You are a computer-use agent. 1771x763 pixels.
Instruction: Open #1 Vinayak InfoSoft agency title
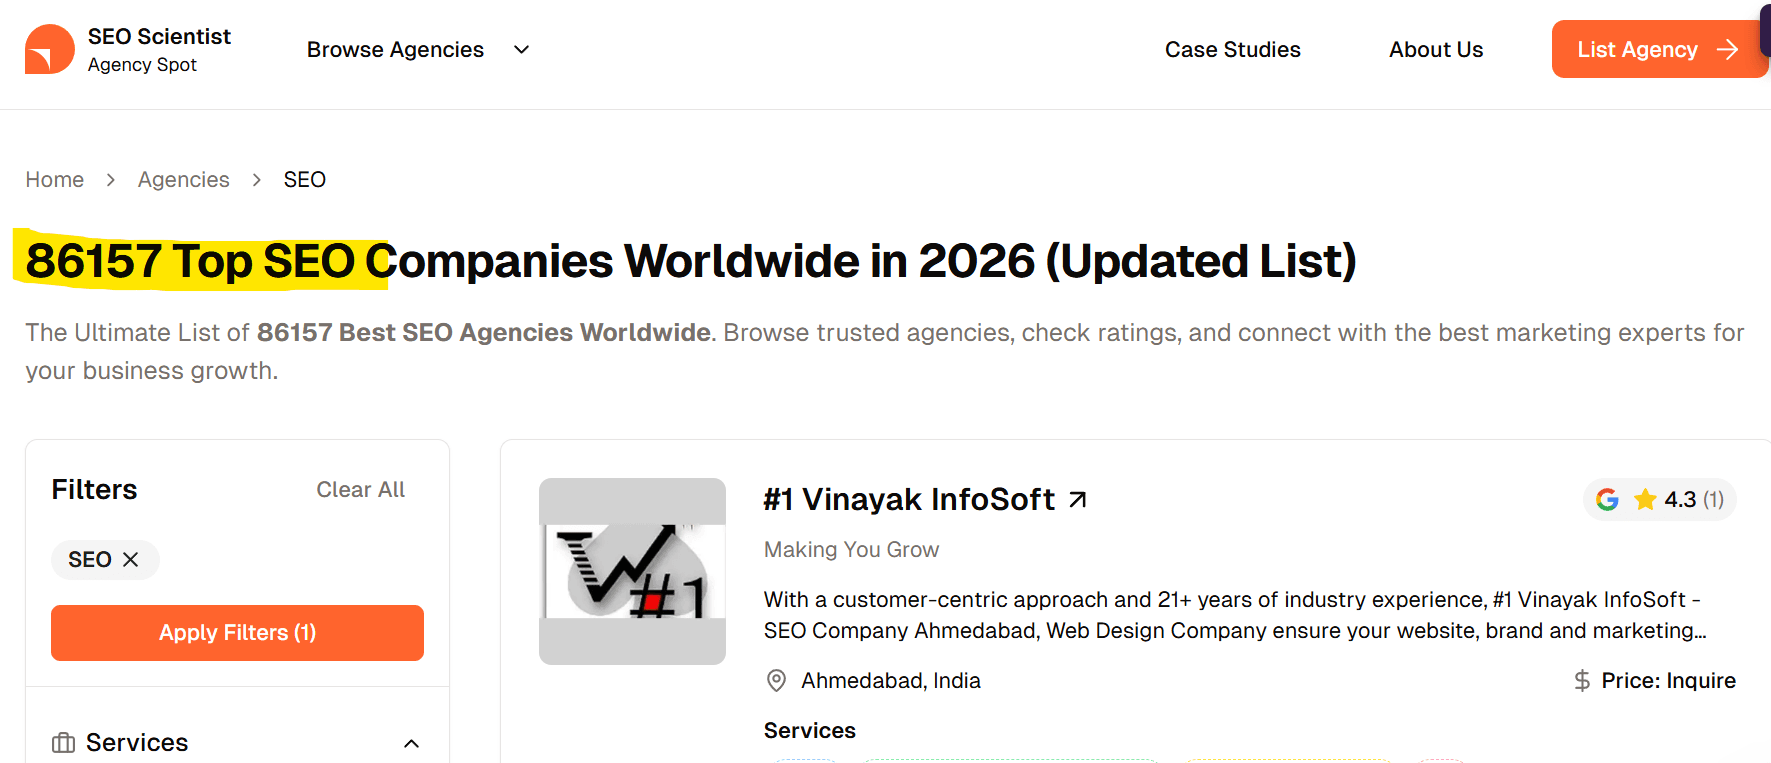point(908,499)
